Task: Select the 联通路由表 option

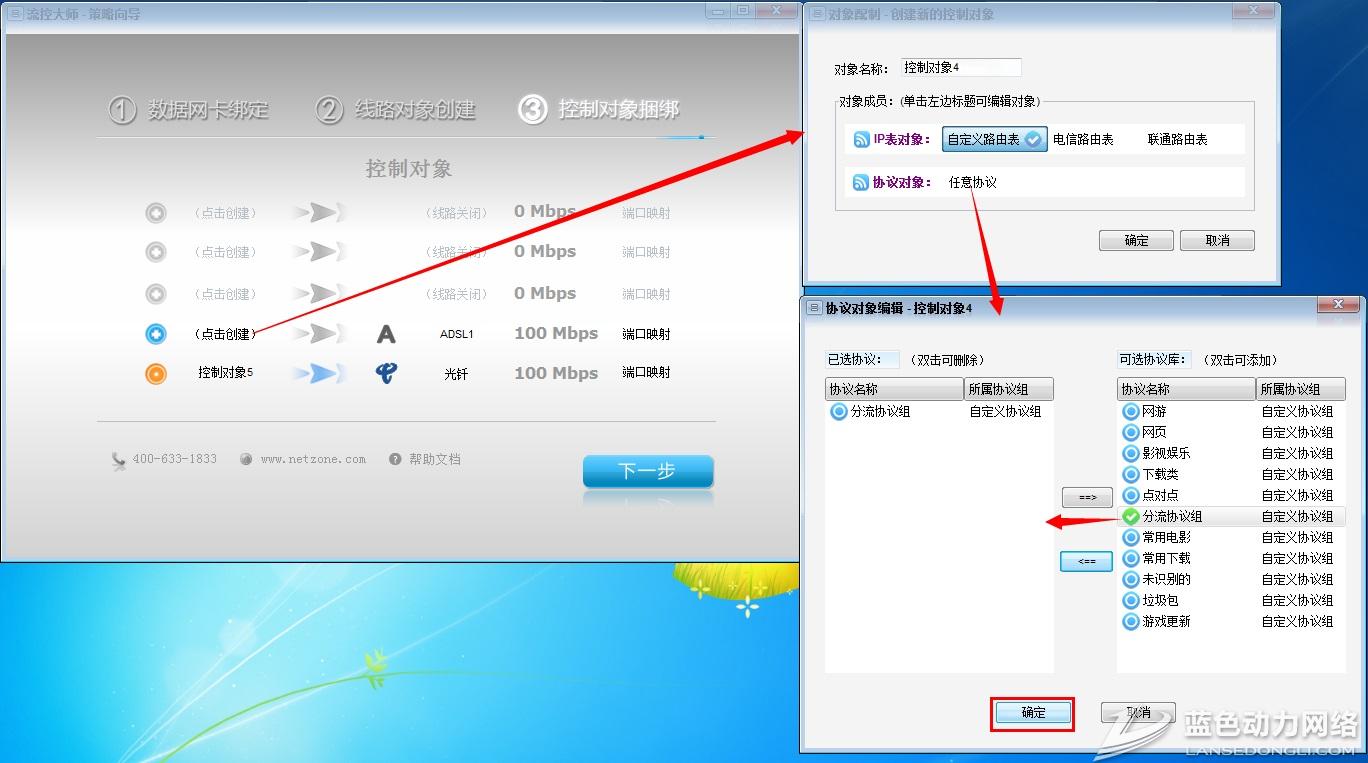Action: (1177, 140)
